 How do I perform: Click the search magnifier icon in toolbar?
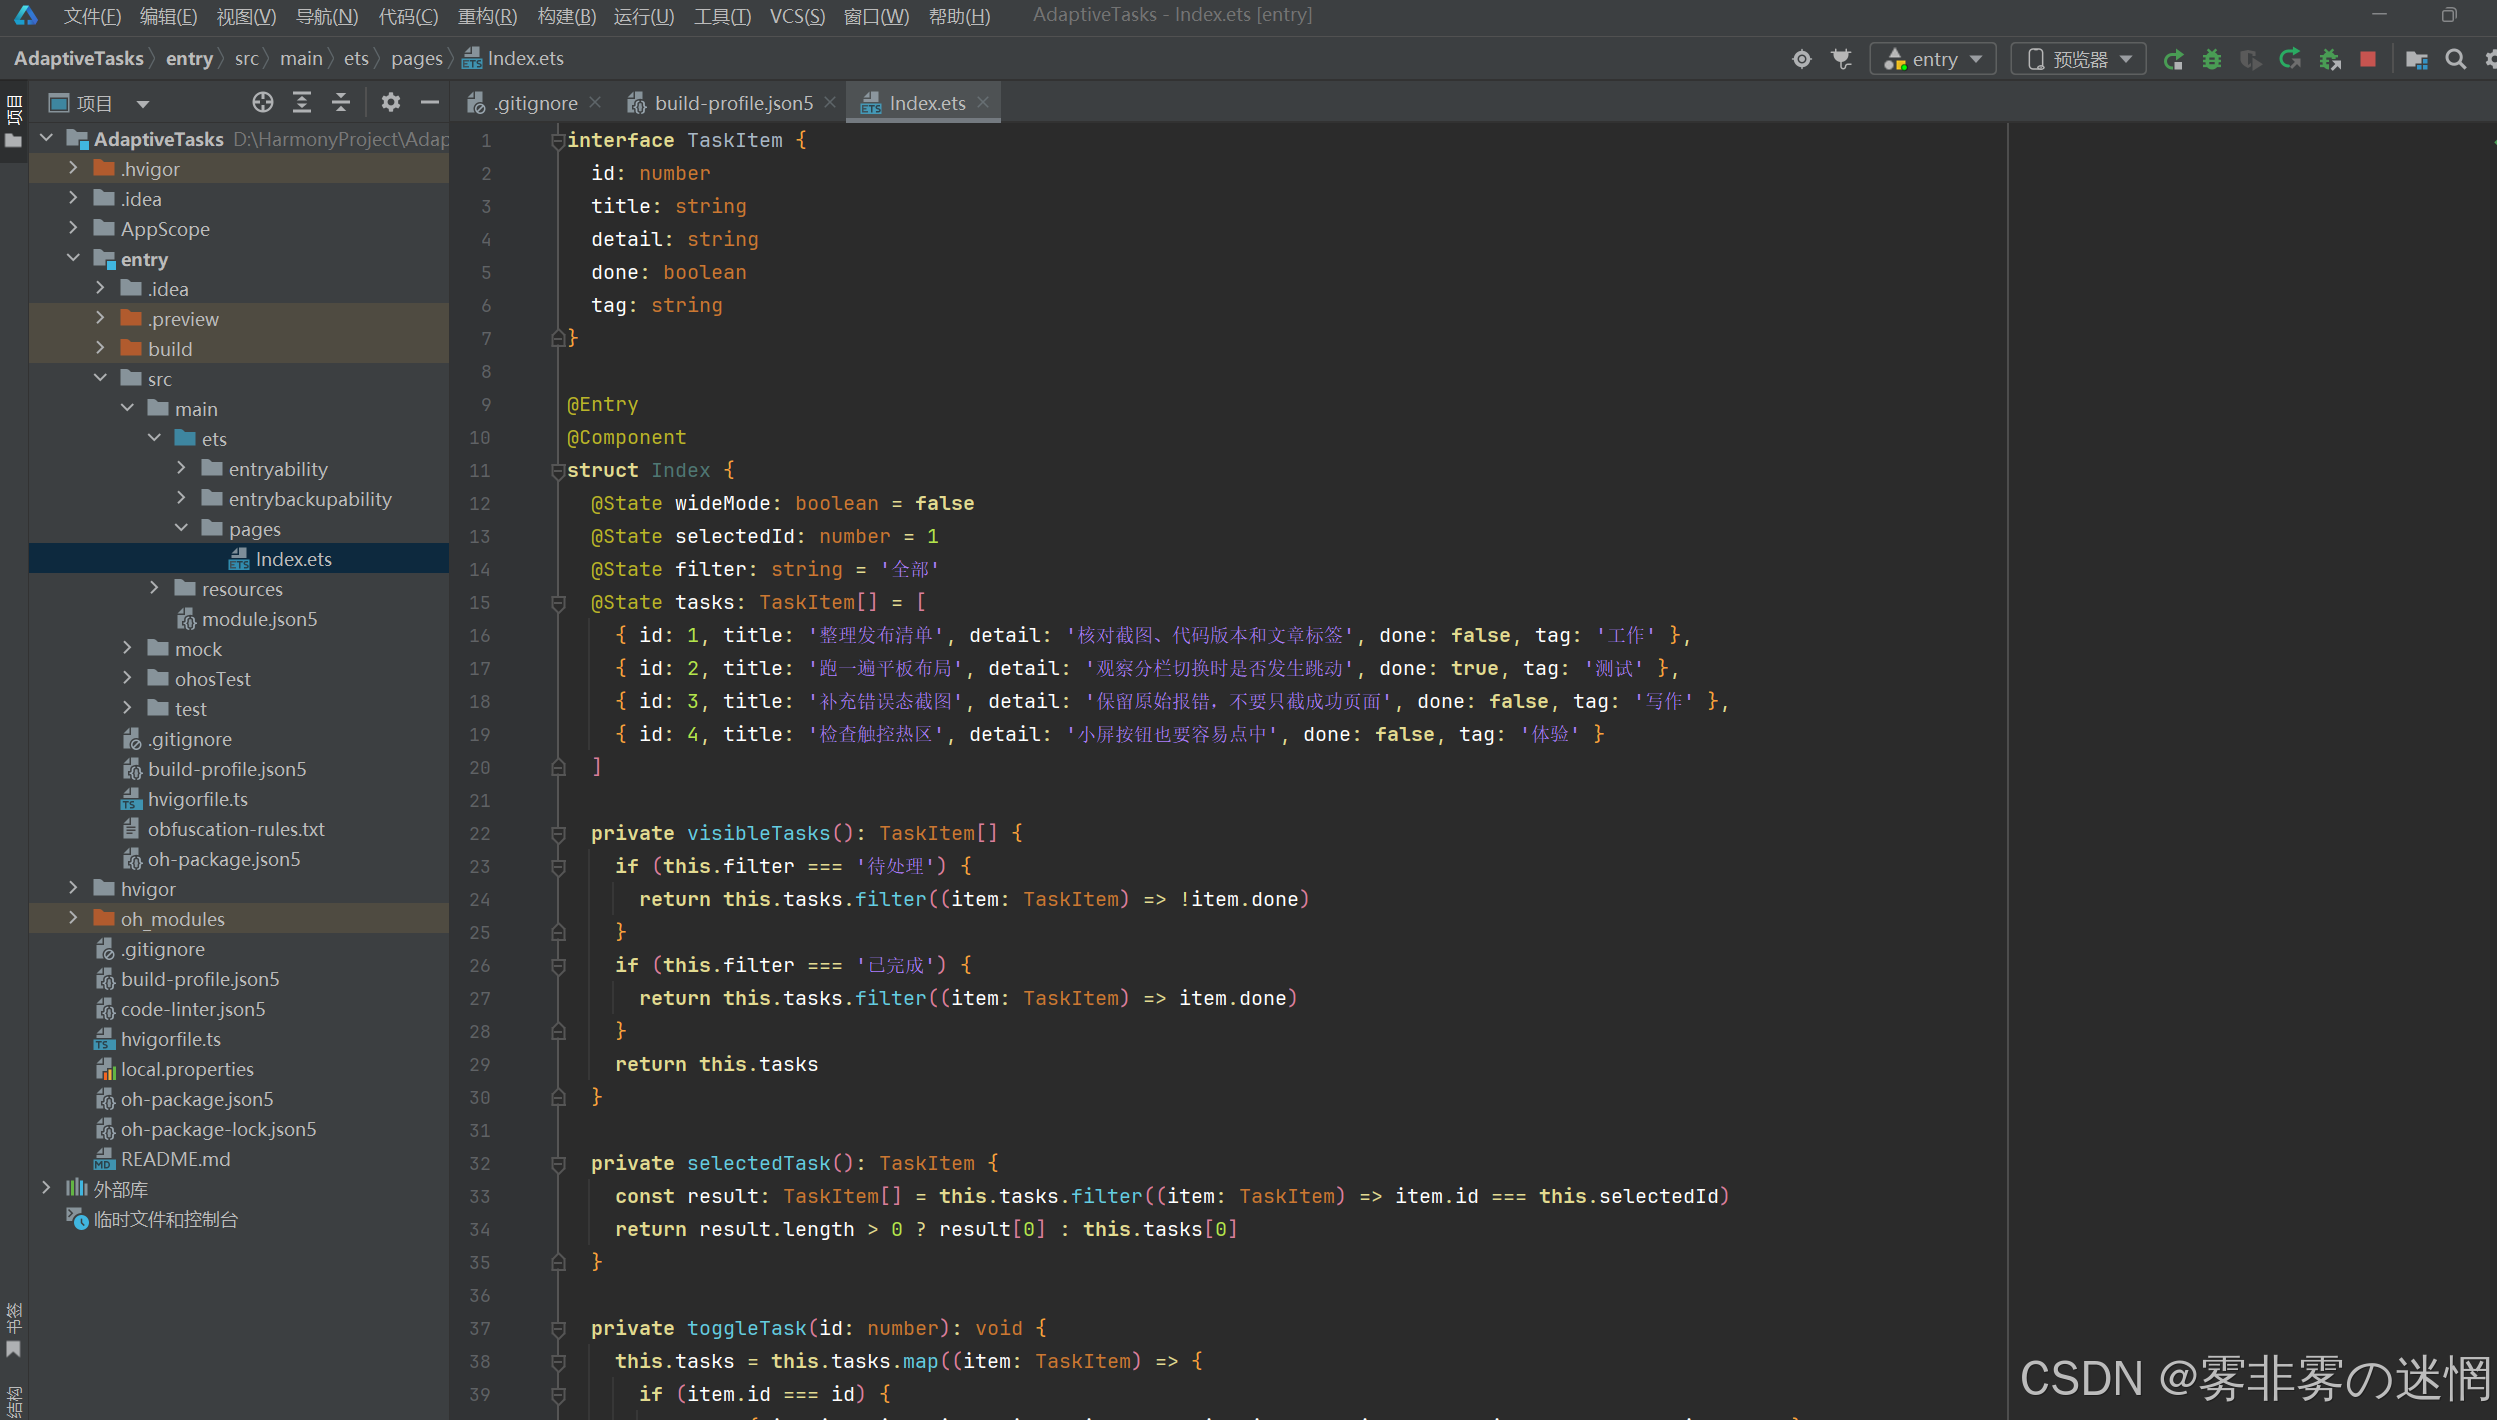click(2456, 59)
